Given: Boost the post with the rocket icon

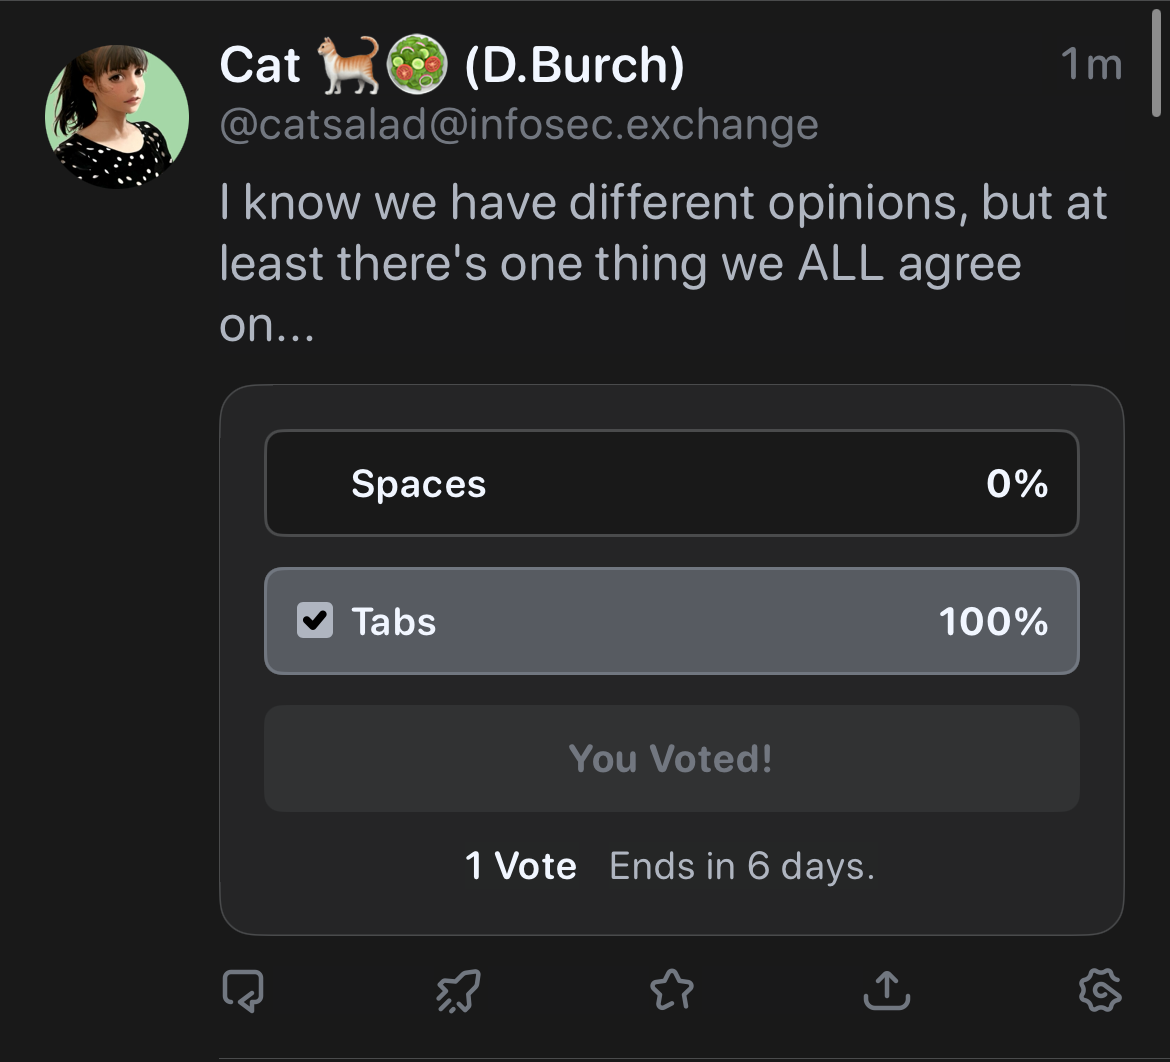Looking at the screenshot, I should (x=458, y=990).
